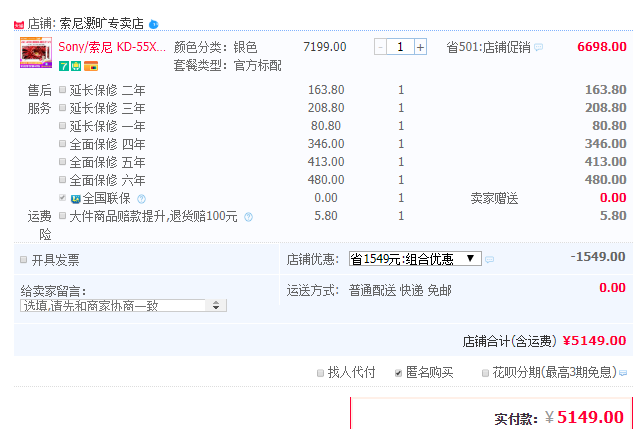Screen dimensions: 637x429
Task: Click the quantity input field showing 1
Action: [400, 47]
